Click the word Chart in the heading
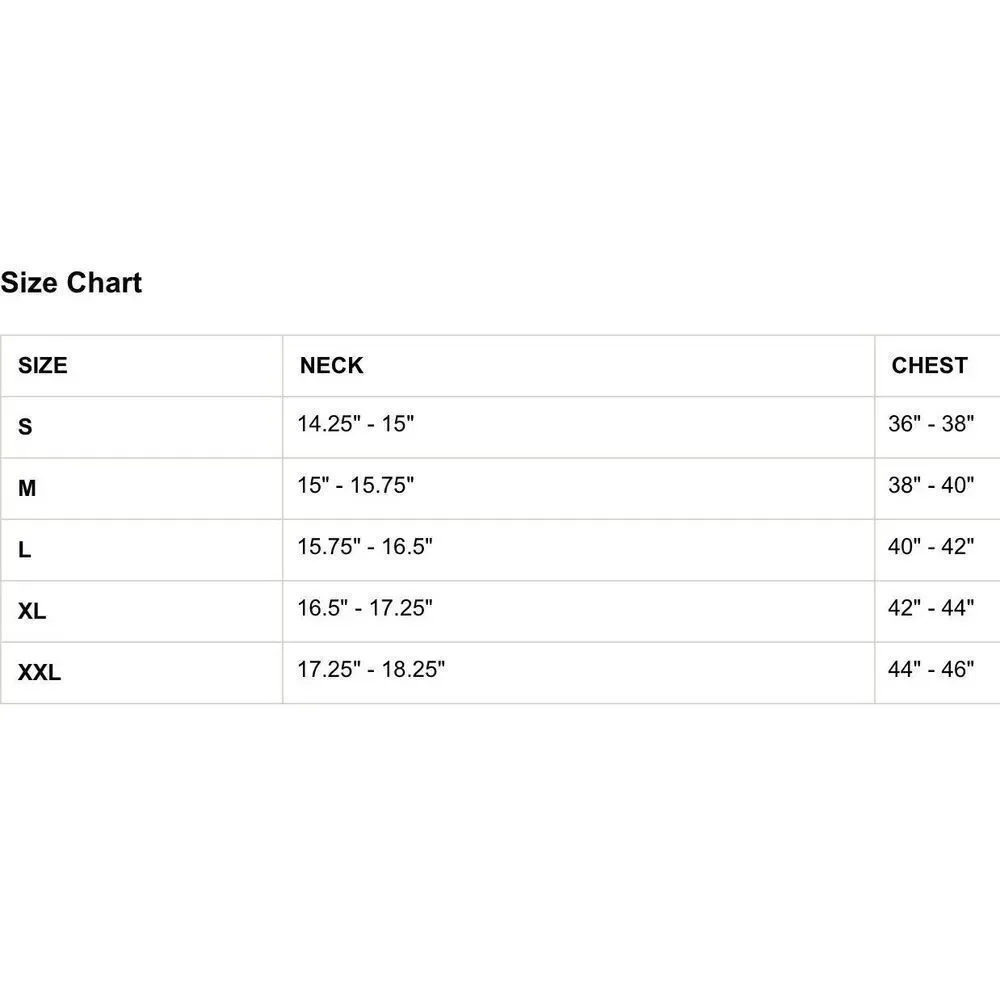The height and width of the screenshot is (1000, 1000). [x=104, y=283]
